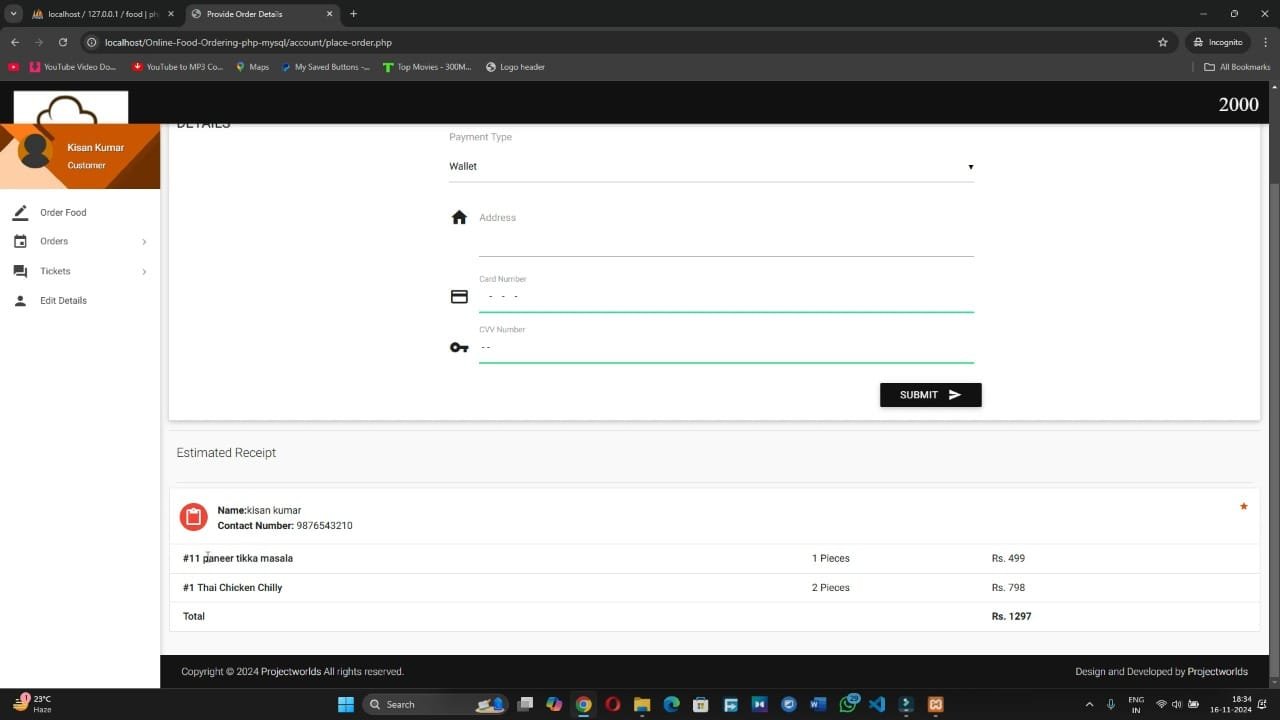Open the Payment Type Wallet dropdown

pos(710,167)
